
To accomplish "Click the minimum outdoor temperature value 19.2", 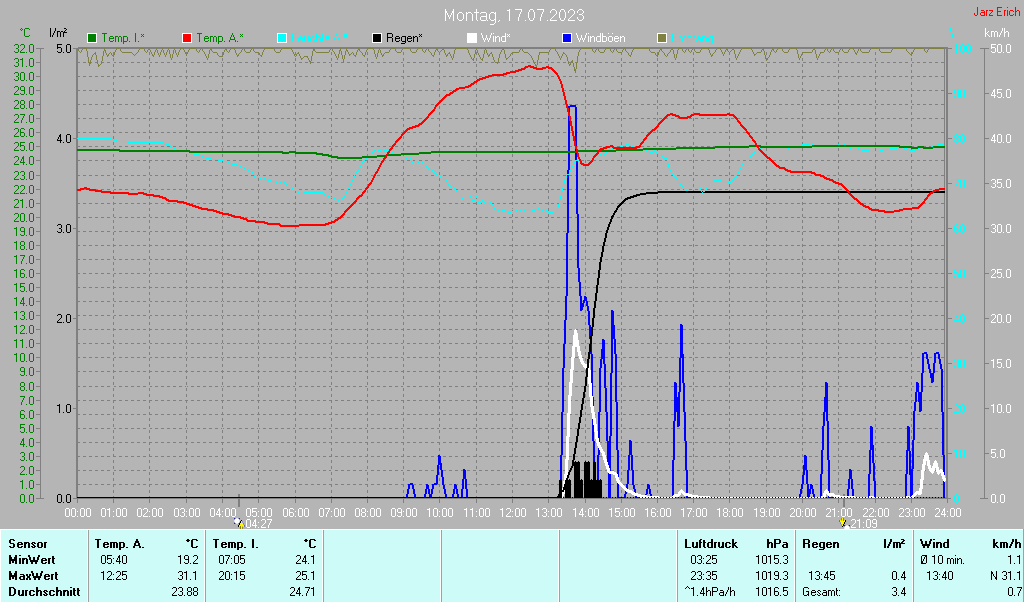I will [188, 560].
